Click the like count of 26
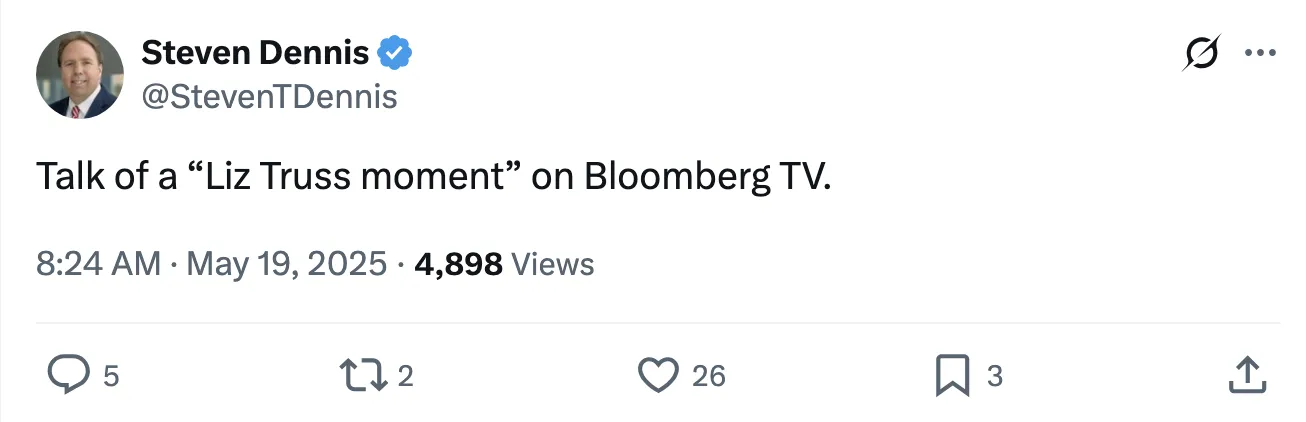 (x=708, y=376)
